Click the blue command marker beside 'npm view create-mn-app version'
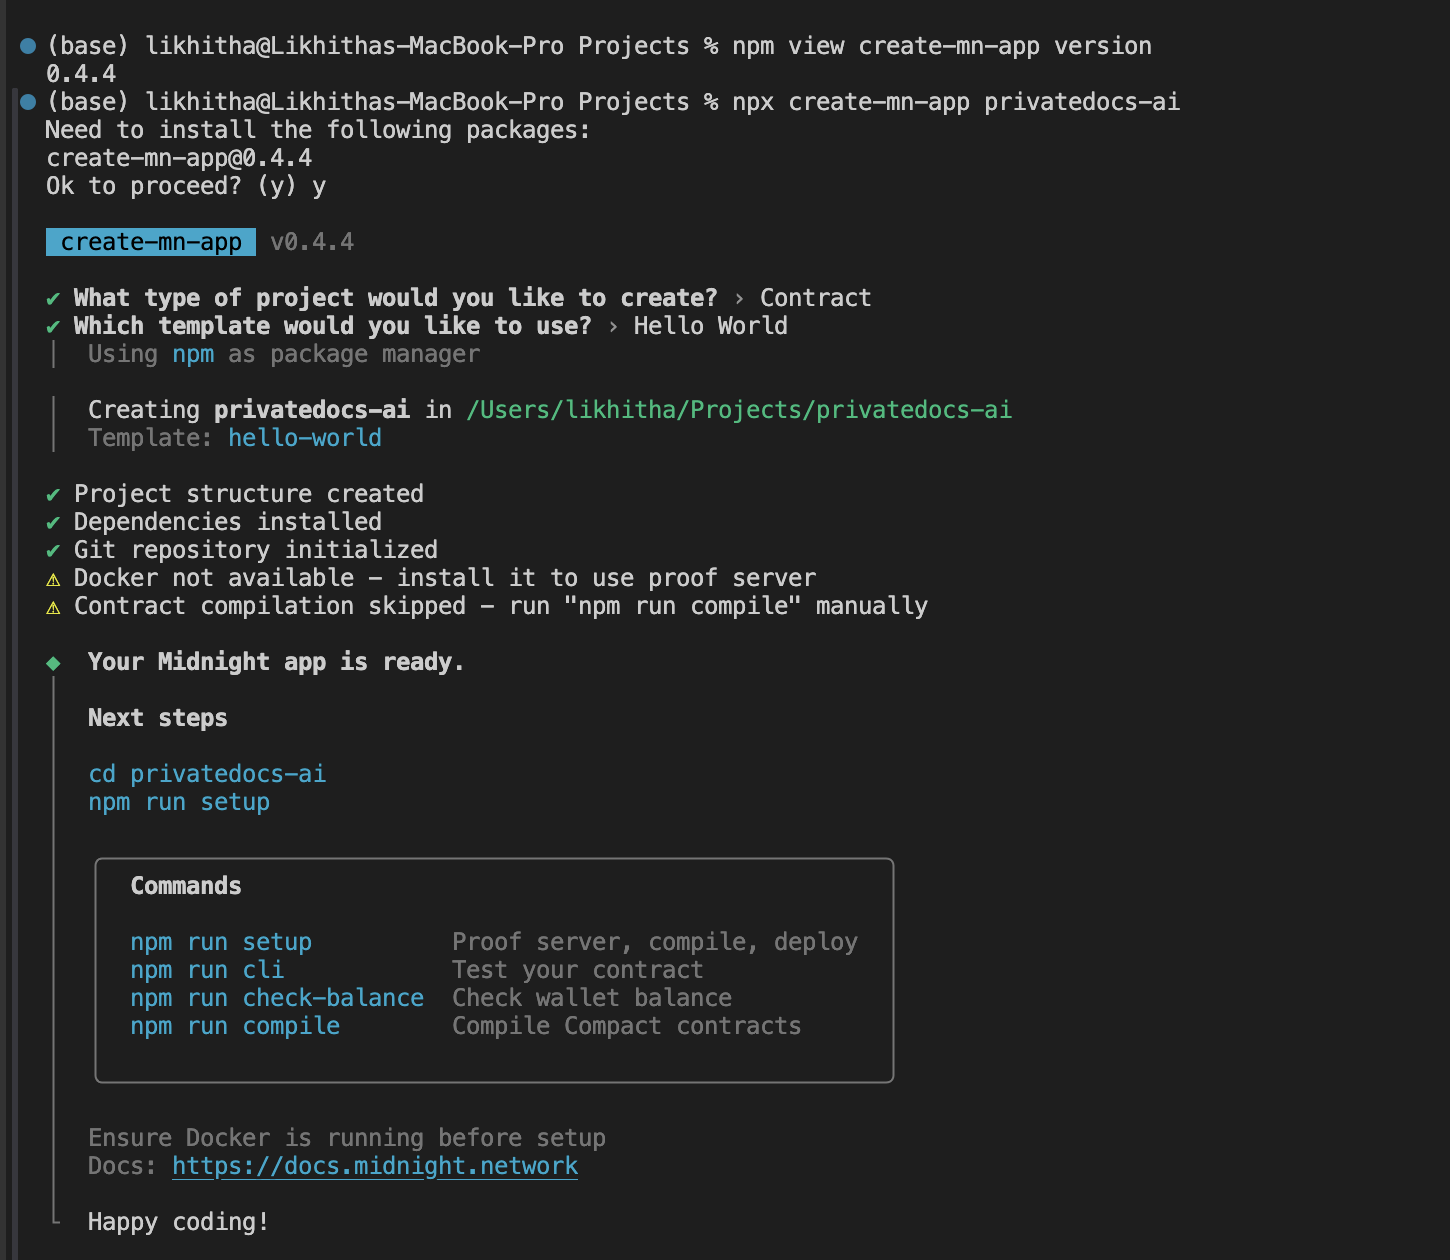This screenshot has height=1260, width=1450. coord(28,45)
